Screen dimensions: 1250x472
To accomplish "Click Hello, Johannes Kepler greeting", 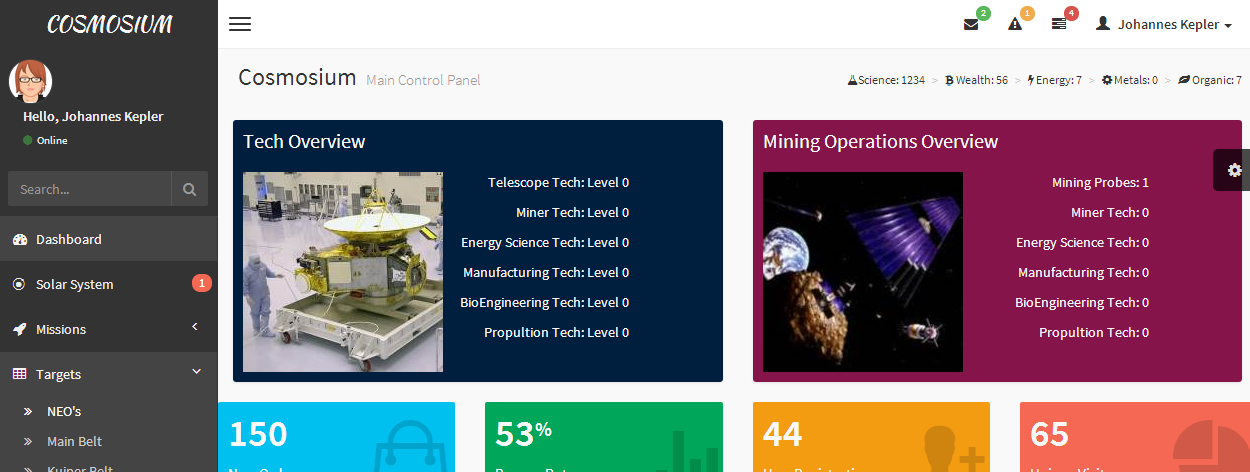I will click(x=93, y=116).
